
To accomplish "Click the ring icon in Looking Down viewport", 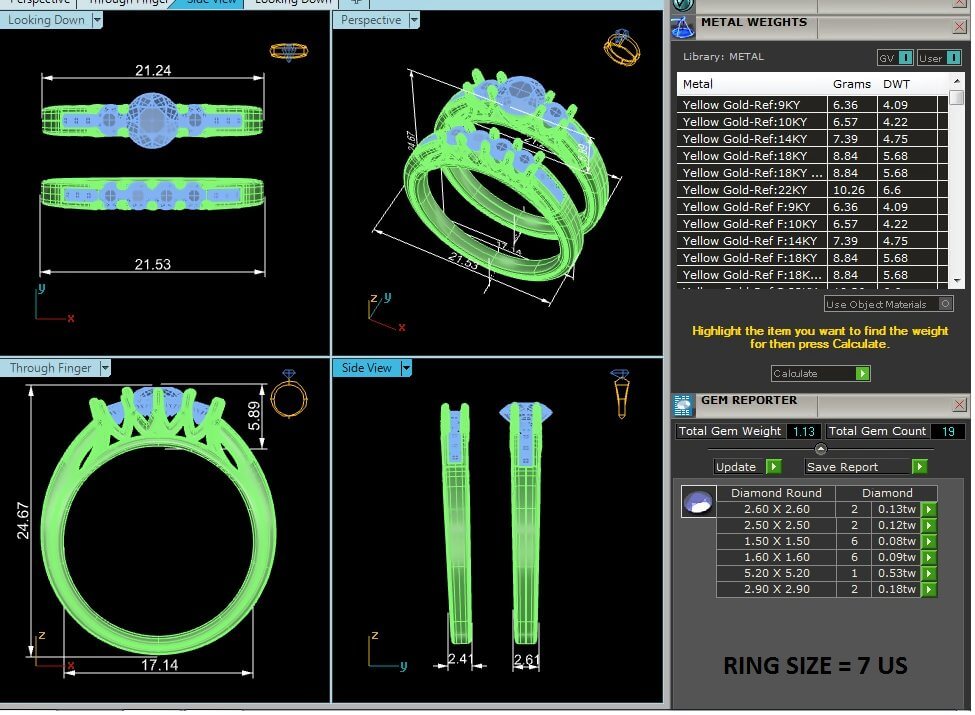I will tap(286, 51).
